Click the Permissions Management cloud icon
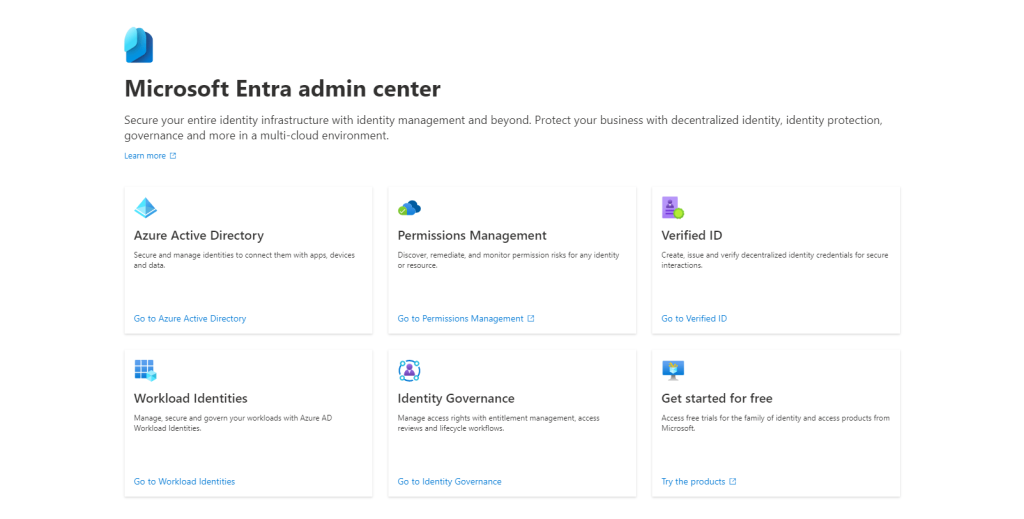The height and width of the screenshot is (519, 1024). point(409,208)
